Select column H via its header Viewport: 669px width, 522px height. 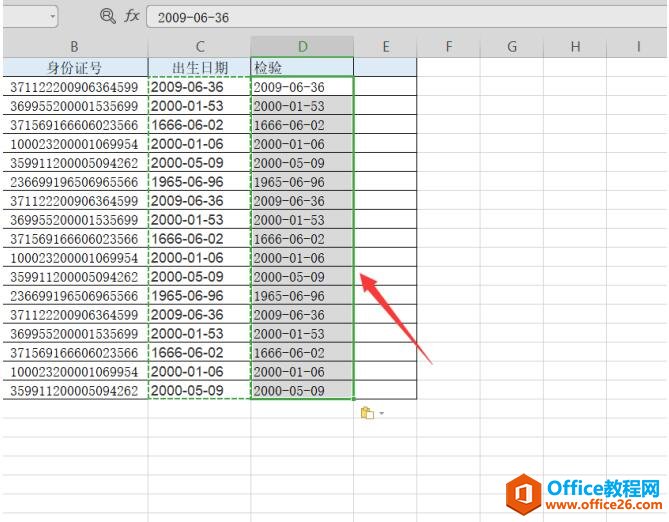coord(575,46)
